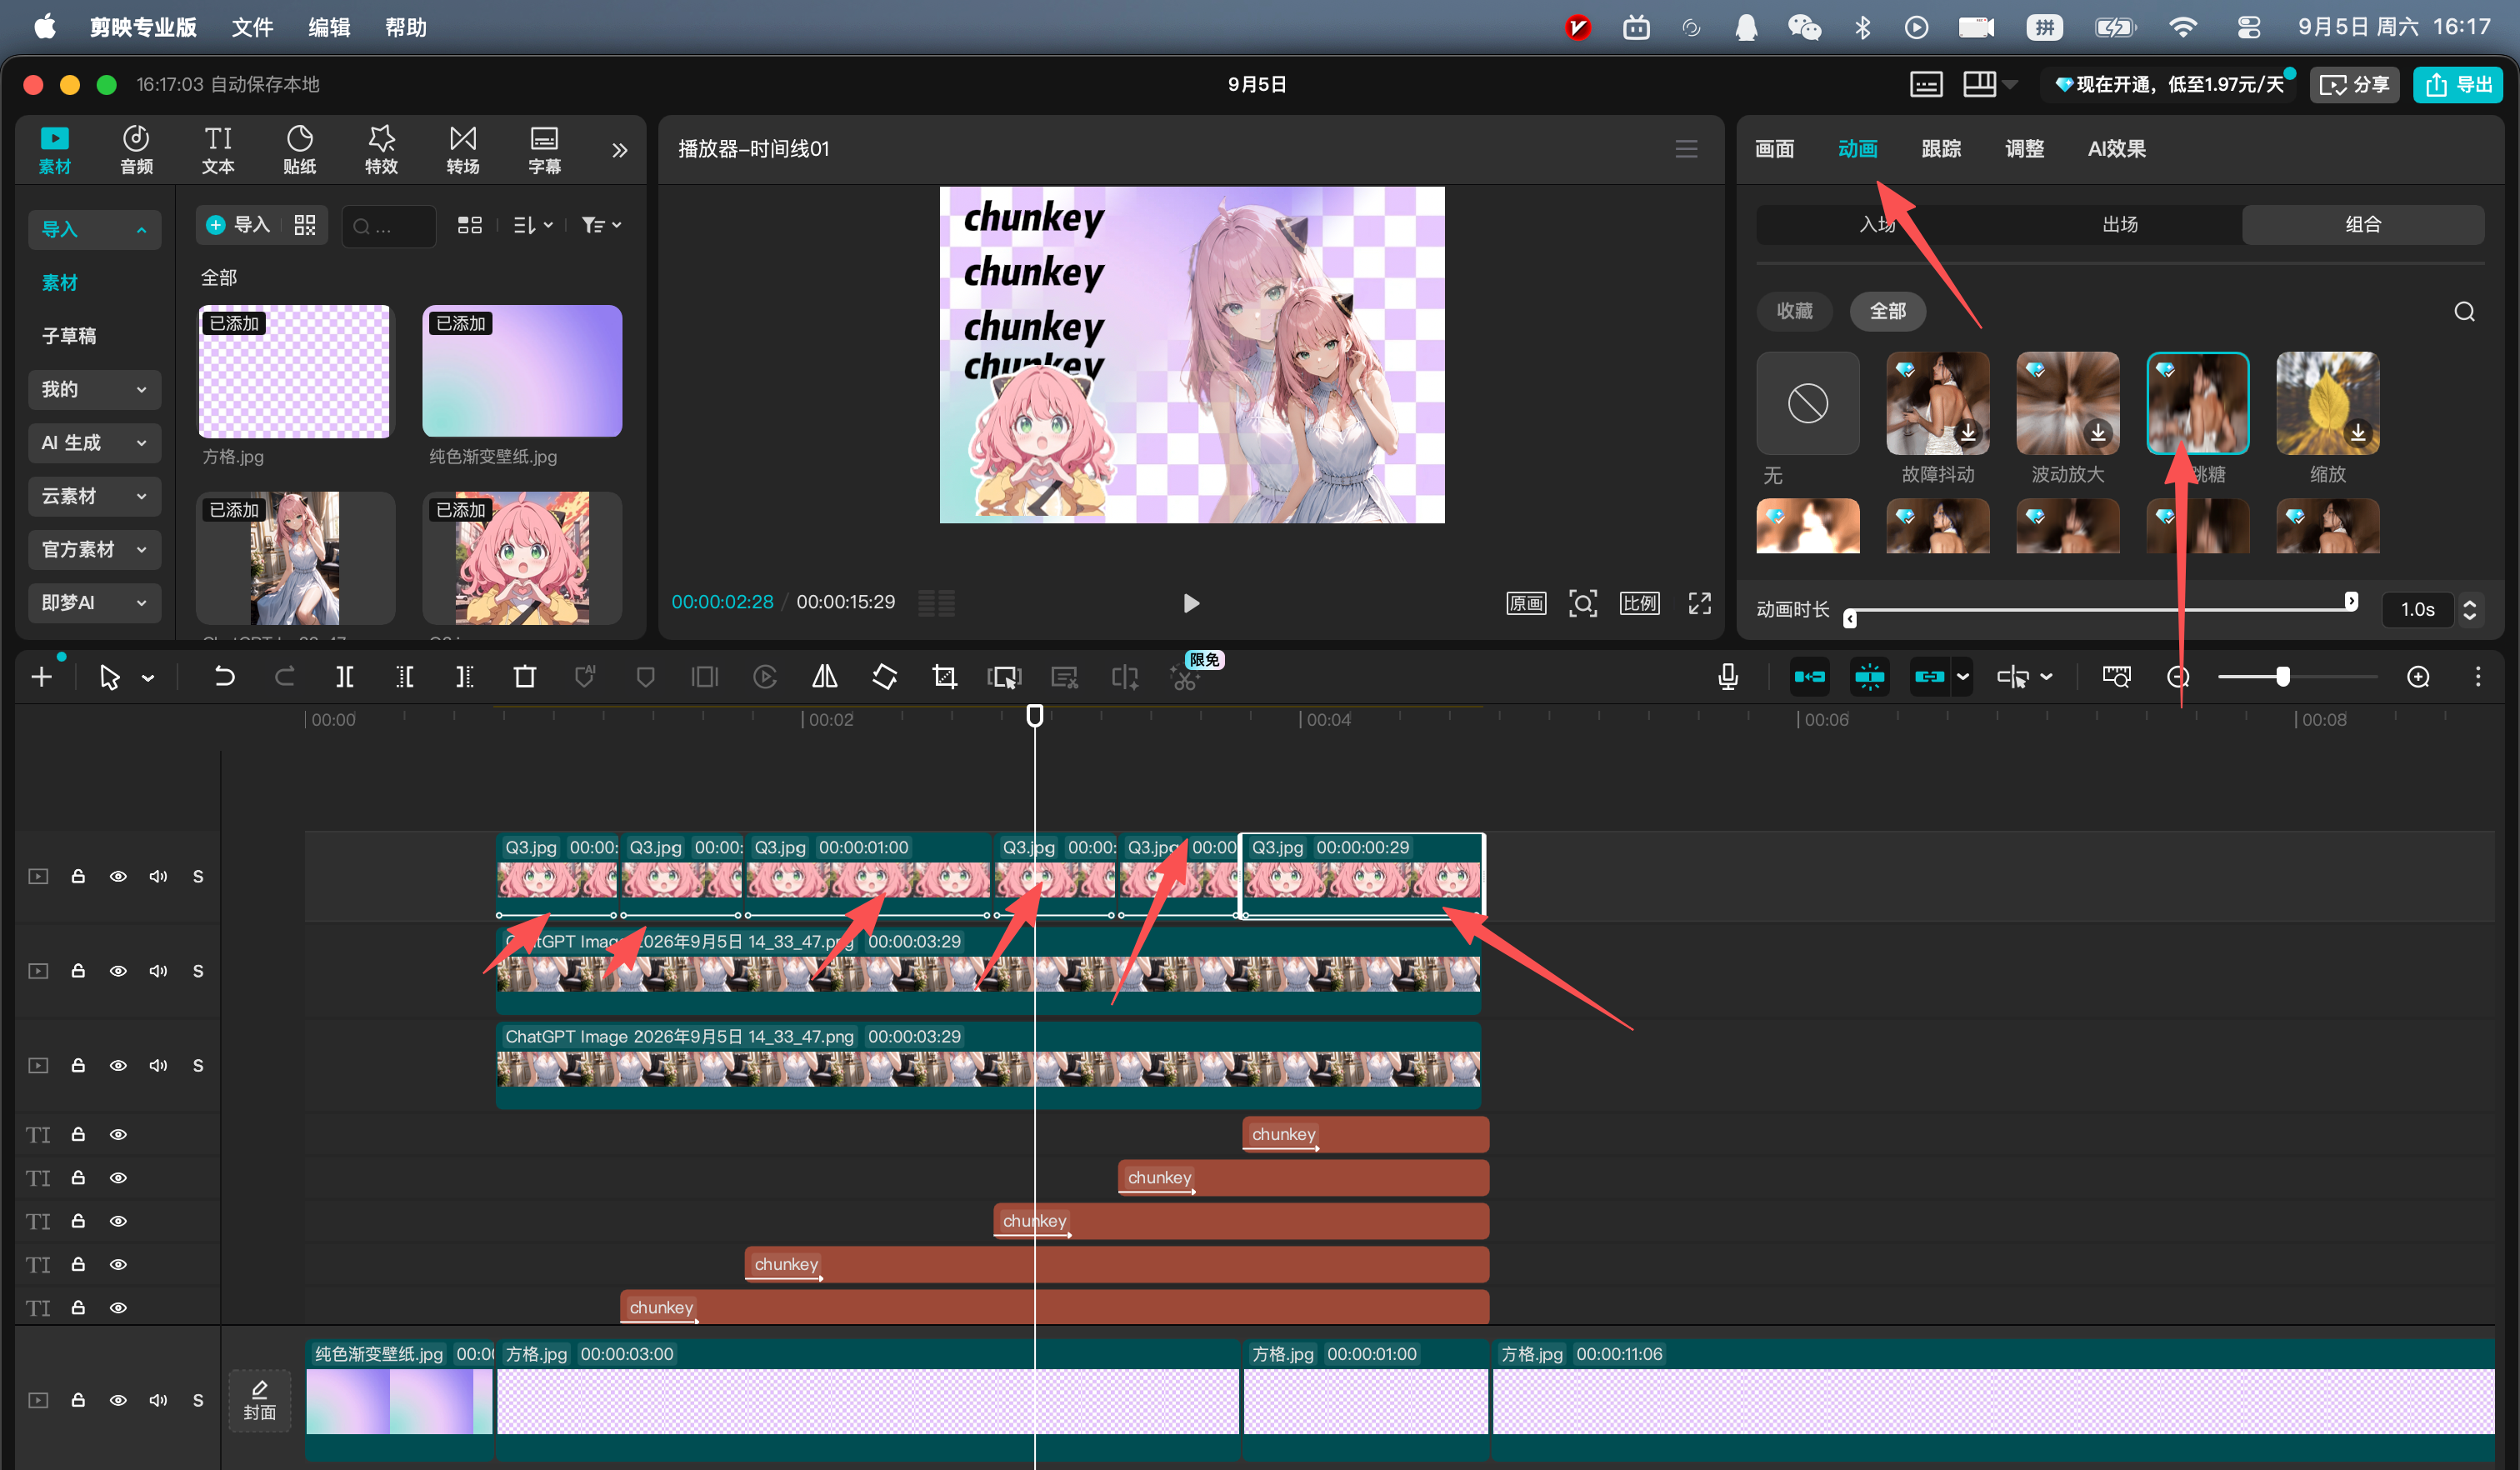Switch to the 跟踪 tab
The width and height of the screenshot is (2520, 1470).
coord(1941,149)
